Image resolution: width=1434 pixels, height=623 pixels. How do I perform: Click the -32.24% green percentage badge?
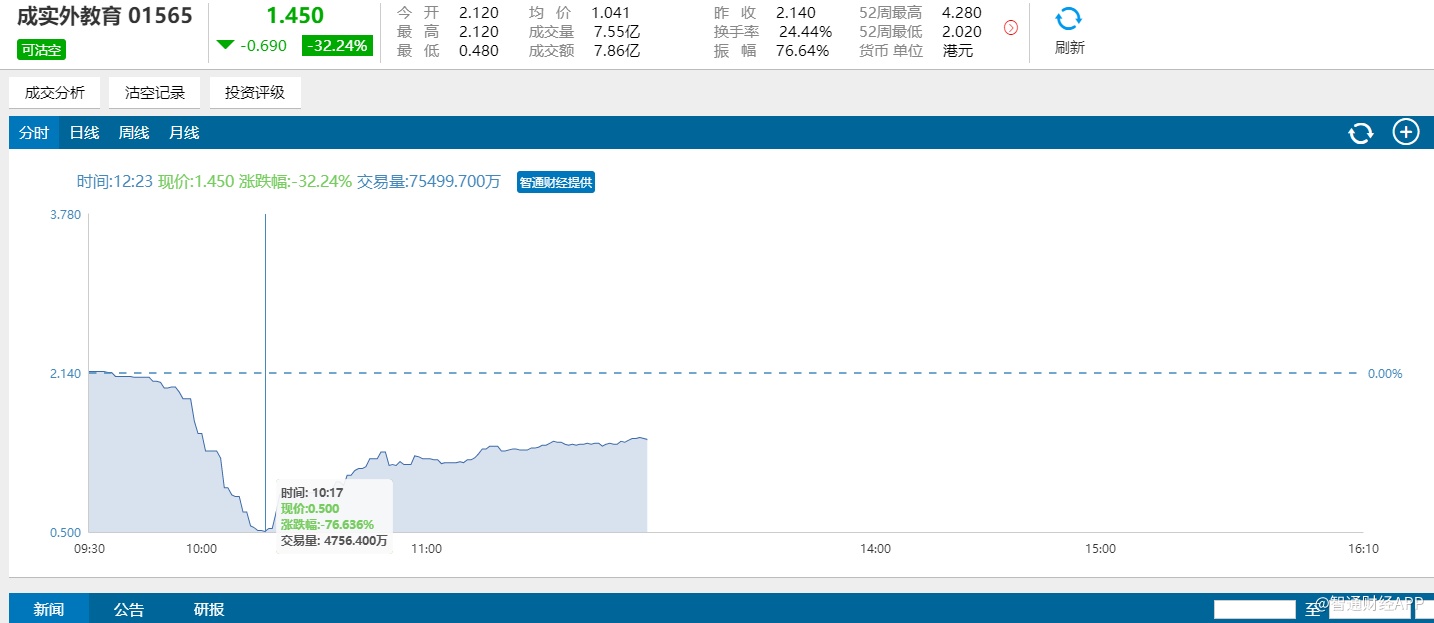337,45
